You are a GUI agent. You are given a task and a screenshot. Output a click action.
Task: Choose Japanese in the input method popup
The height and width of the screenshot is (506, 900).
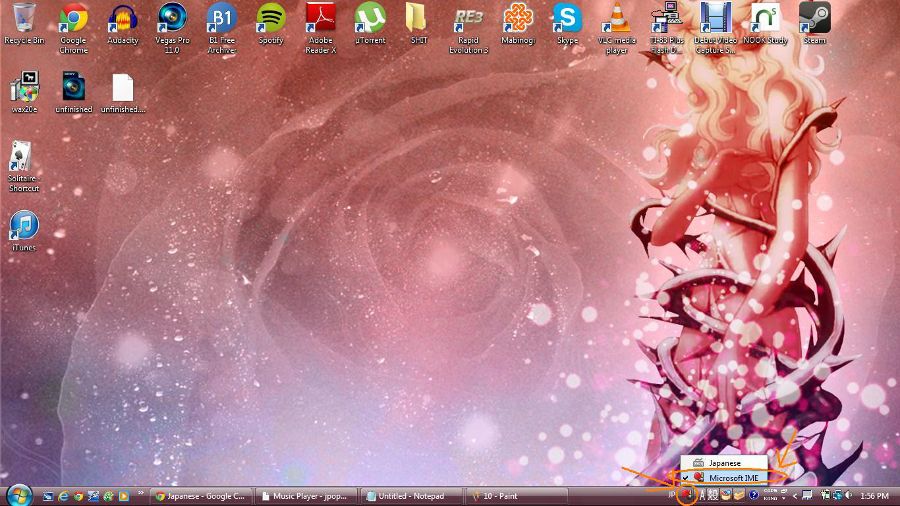[725, 463]
